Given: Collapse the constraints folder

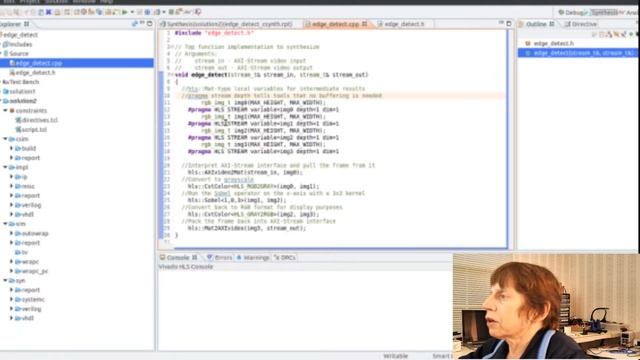Looking at the screenshot, I should pyautogui.click(x=5, y=111).
